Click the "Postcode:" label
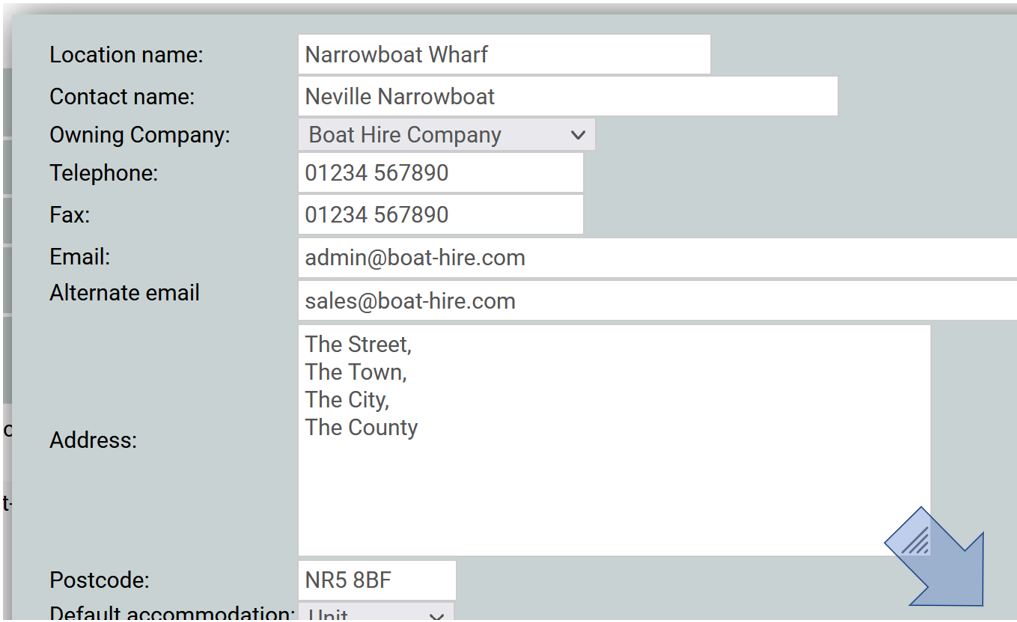The height and width of the screenshot is (622, 1017). tap(99, 580)
